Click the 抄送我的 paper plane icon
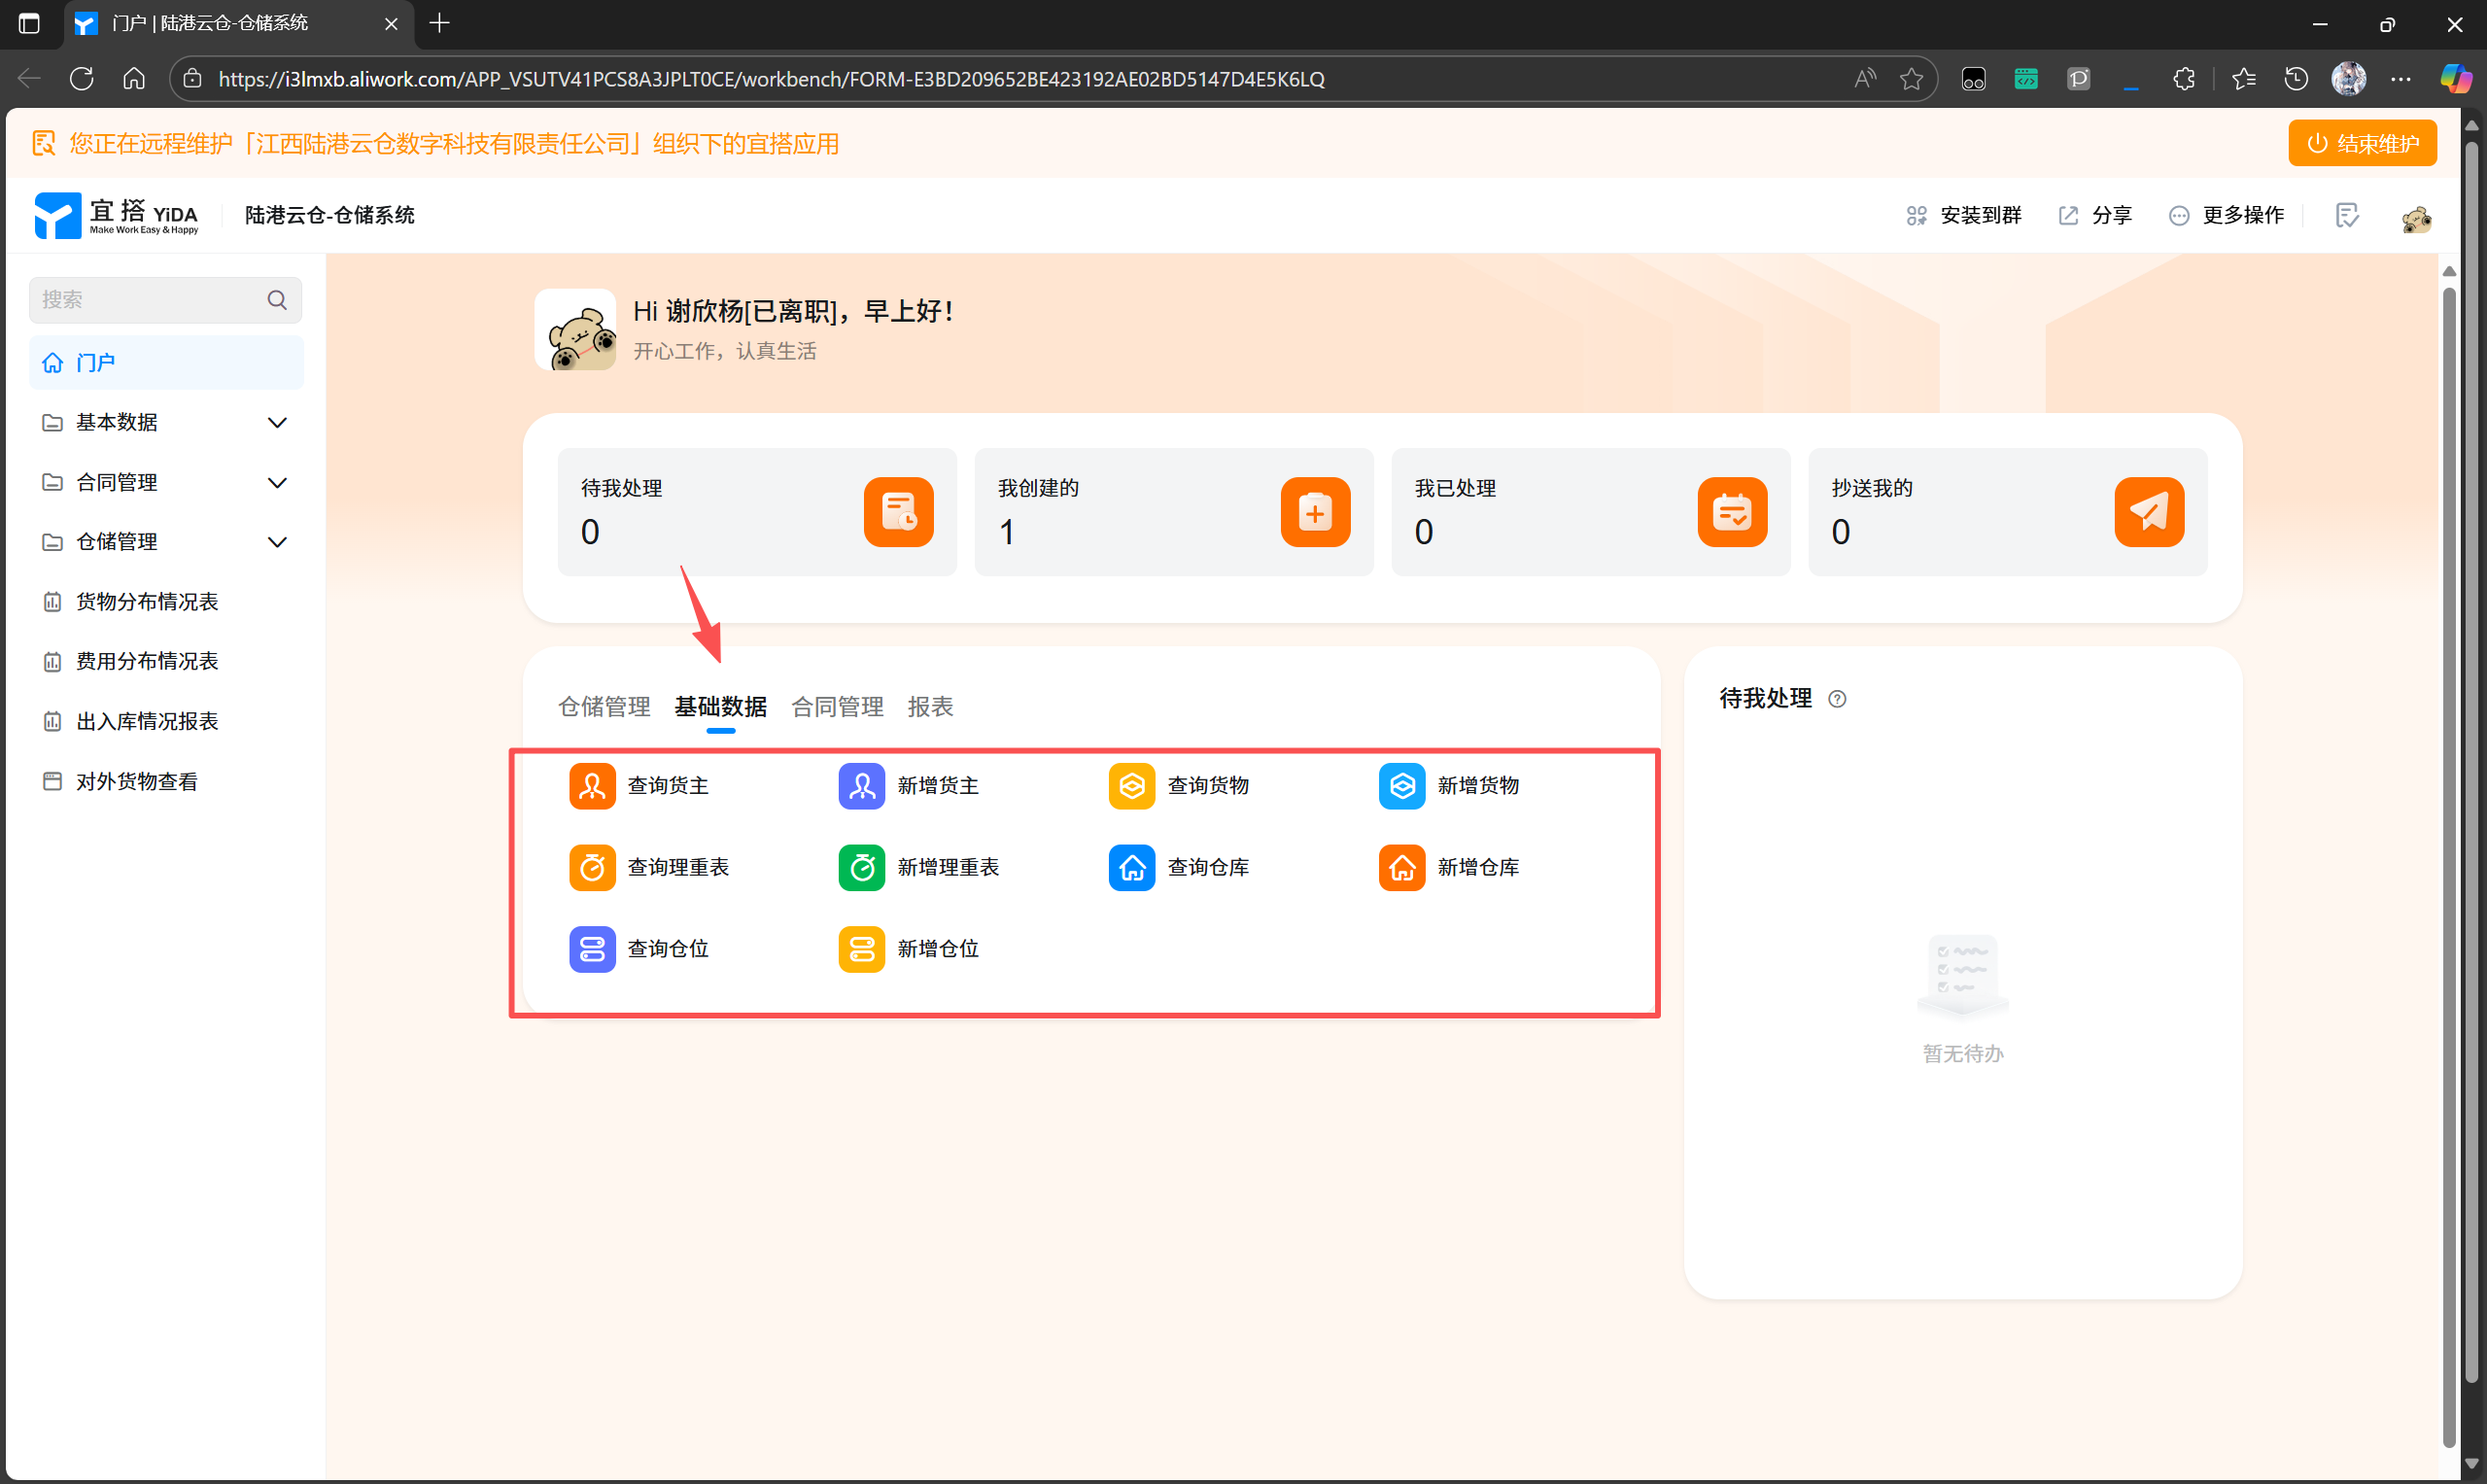The width and height of the screenshot is (2487, 1484). pyautogui.click(x=2148, y=512)
